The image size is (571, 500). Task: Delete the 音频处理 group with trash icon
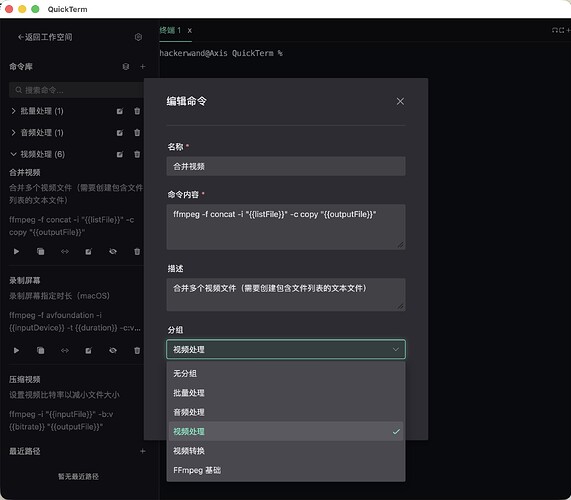click(x=137, y=133)
